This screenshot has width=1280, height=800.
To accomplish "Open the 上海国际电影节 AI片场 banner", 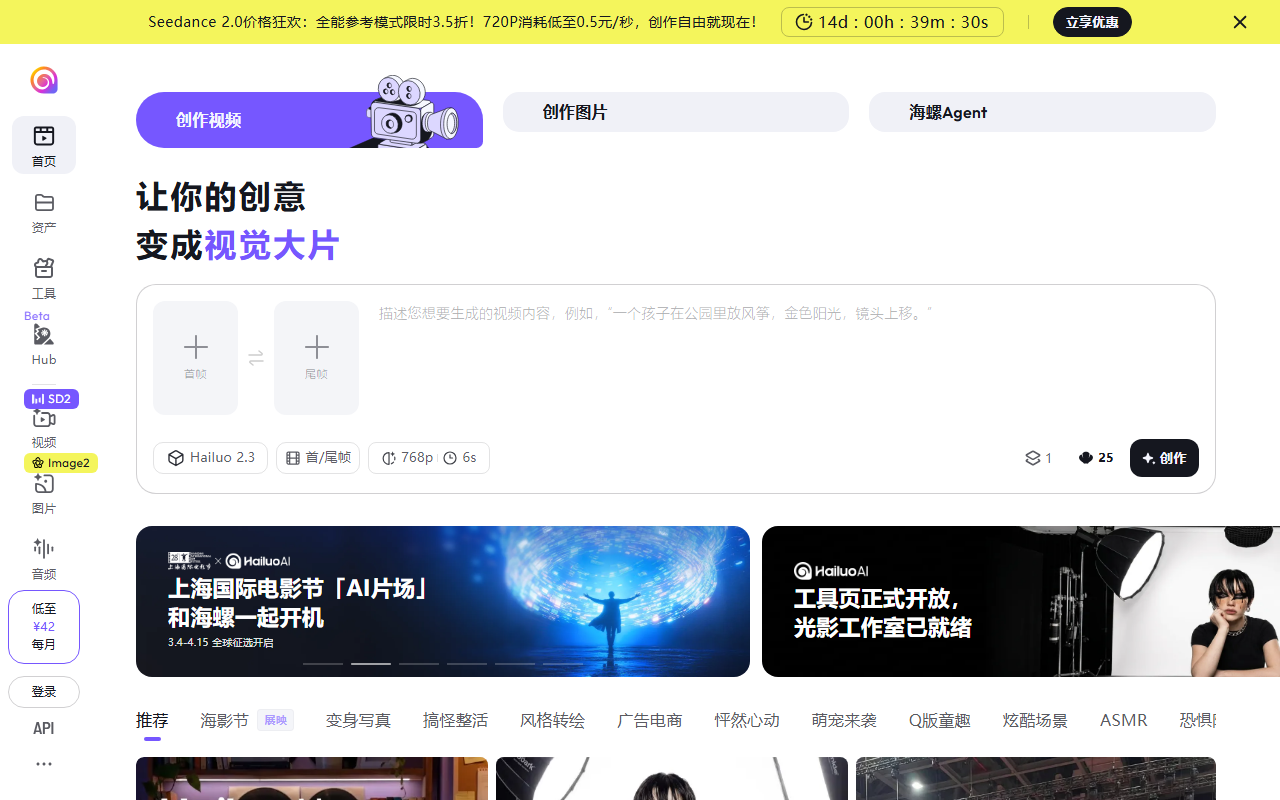I will 443,602.
